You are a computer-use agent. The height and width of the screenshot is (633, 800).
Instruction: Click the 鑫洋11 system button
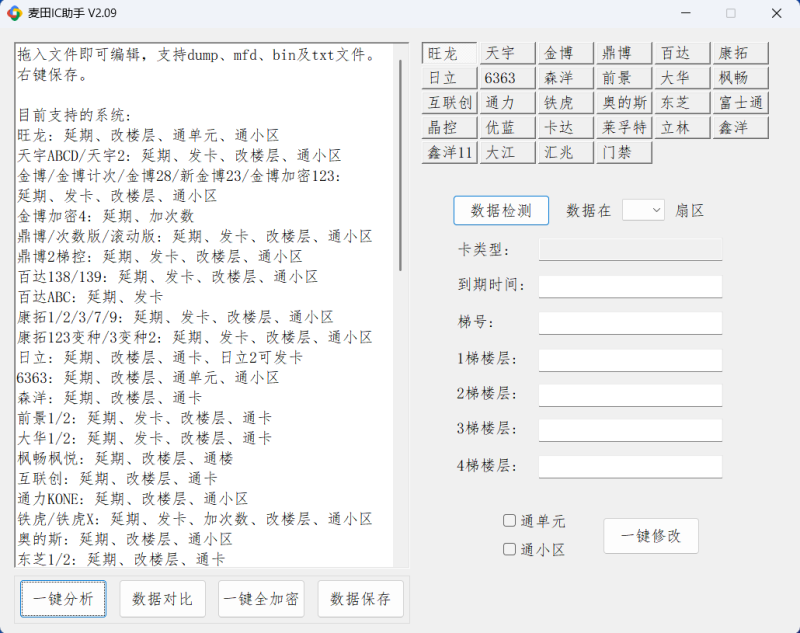(449, 153)
